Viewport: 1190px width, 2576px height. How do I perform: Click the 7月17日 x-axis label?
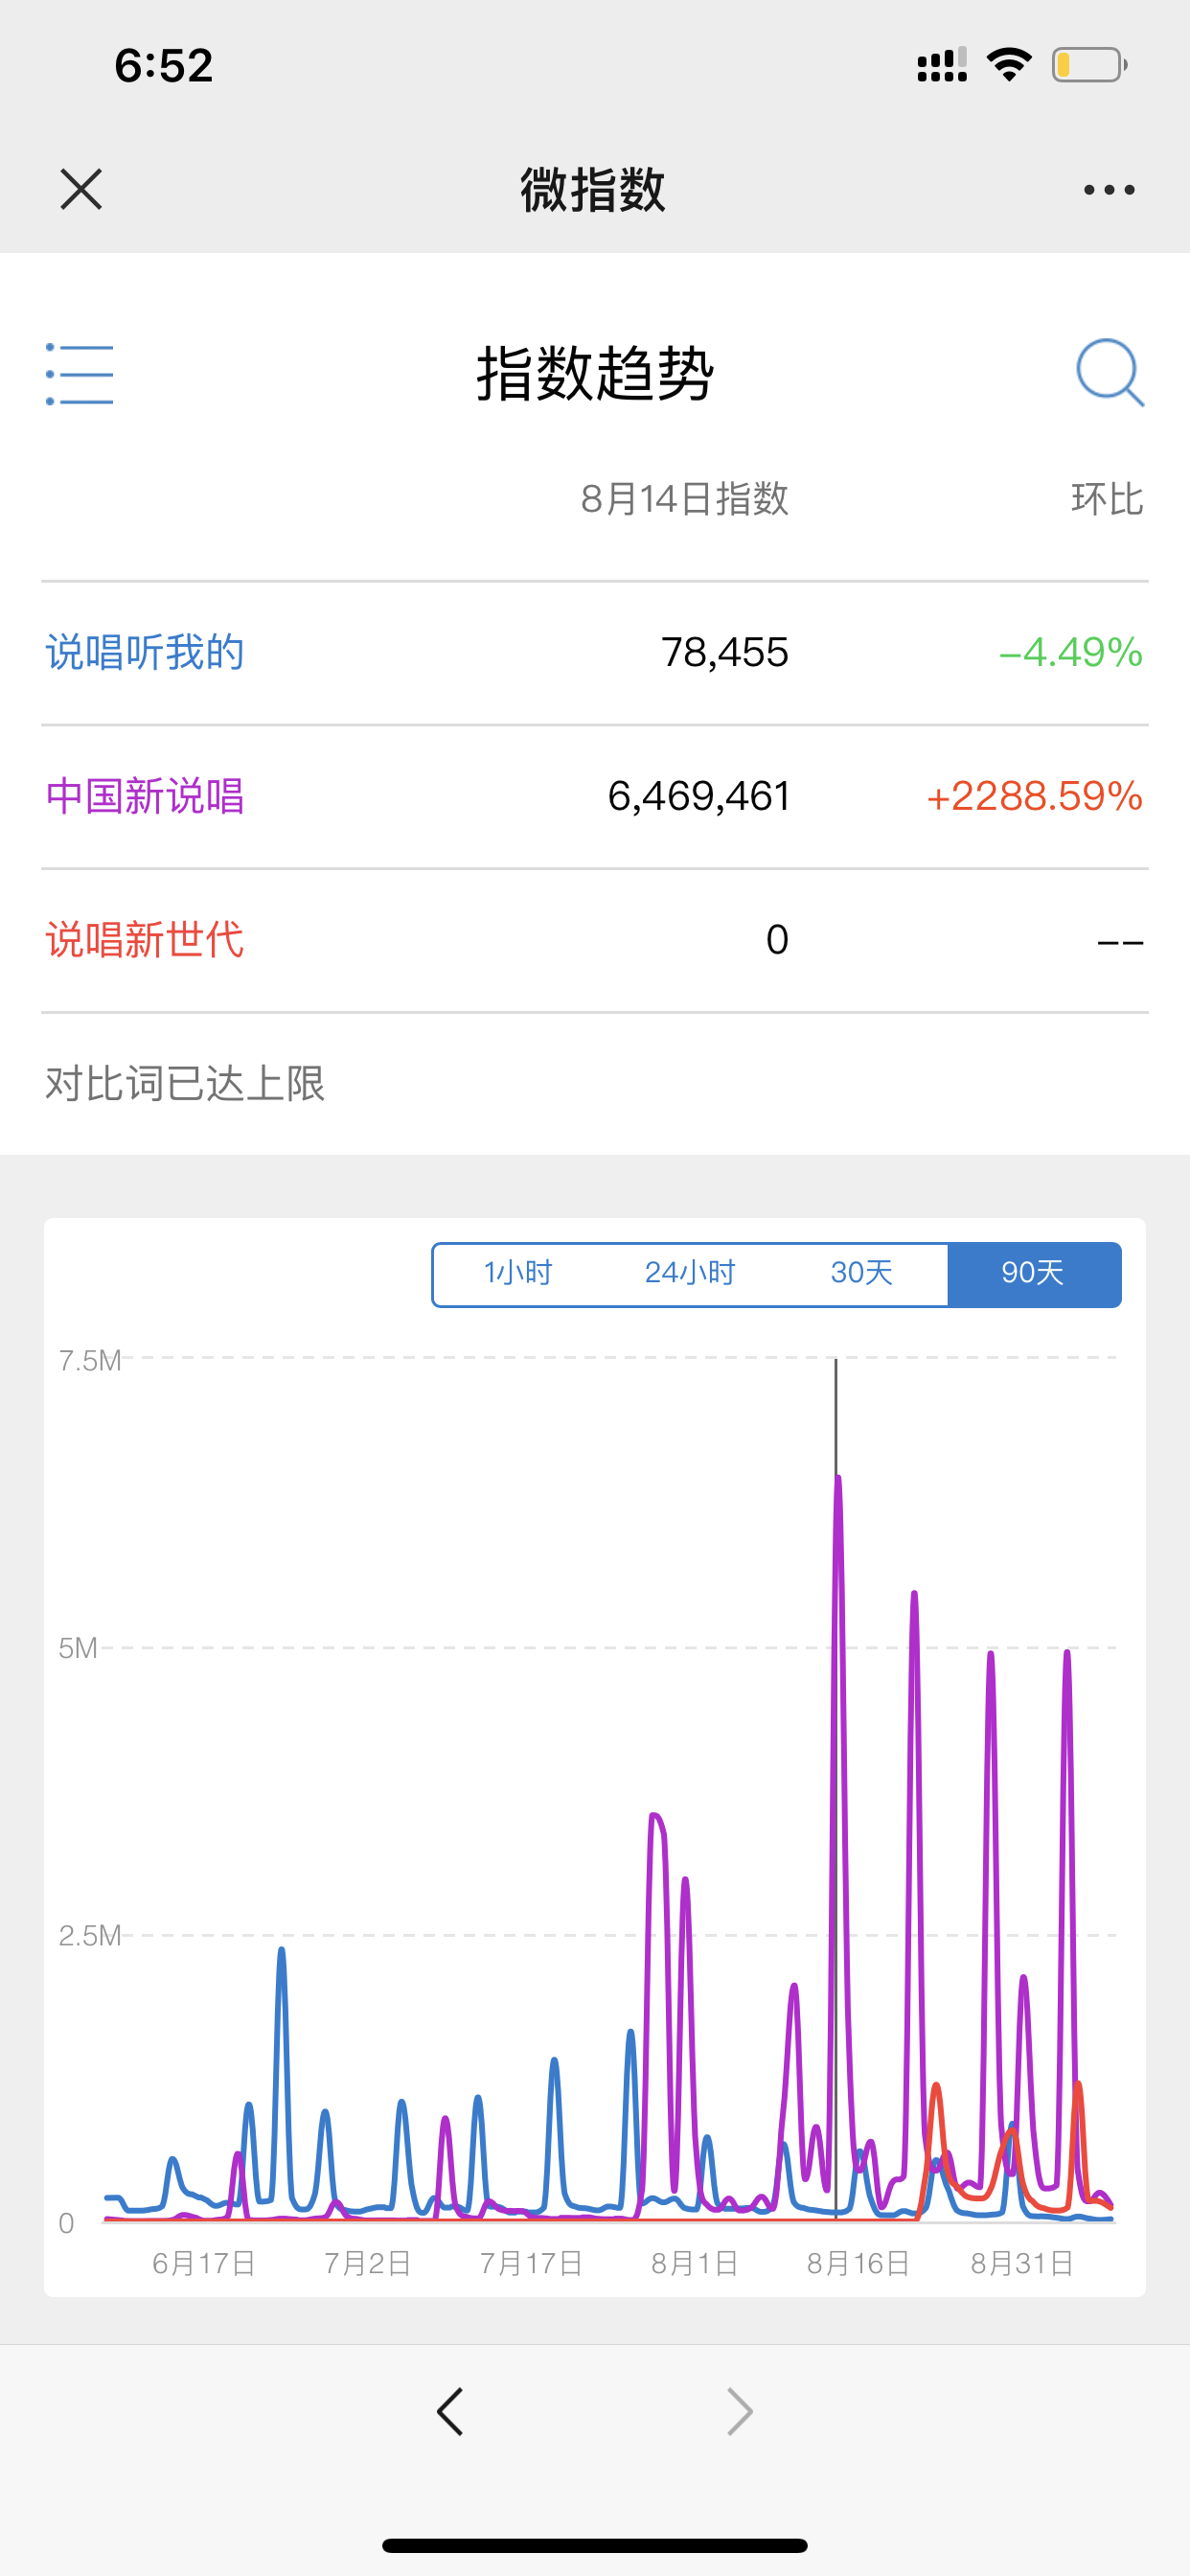[532, 2263]
